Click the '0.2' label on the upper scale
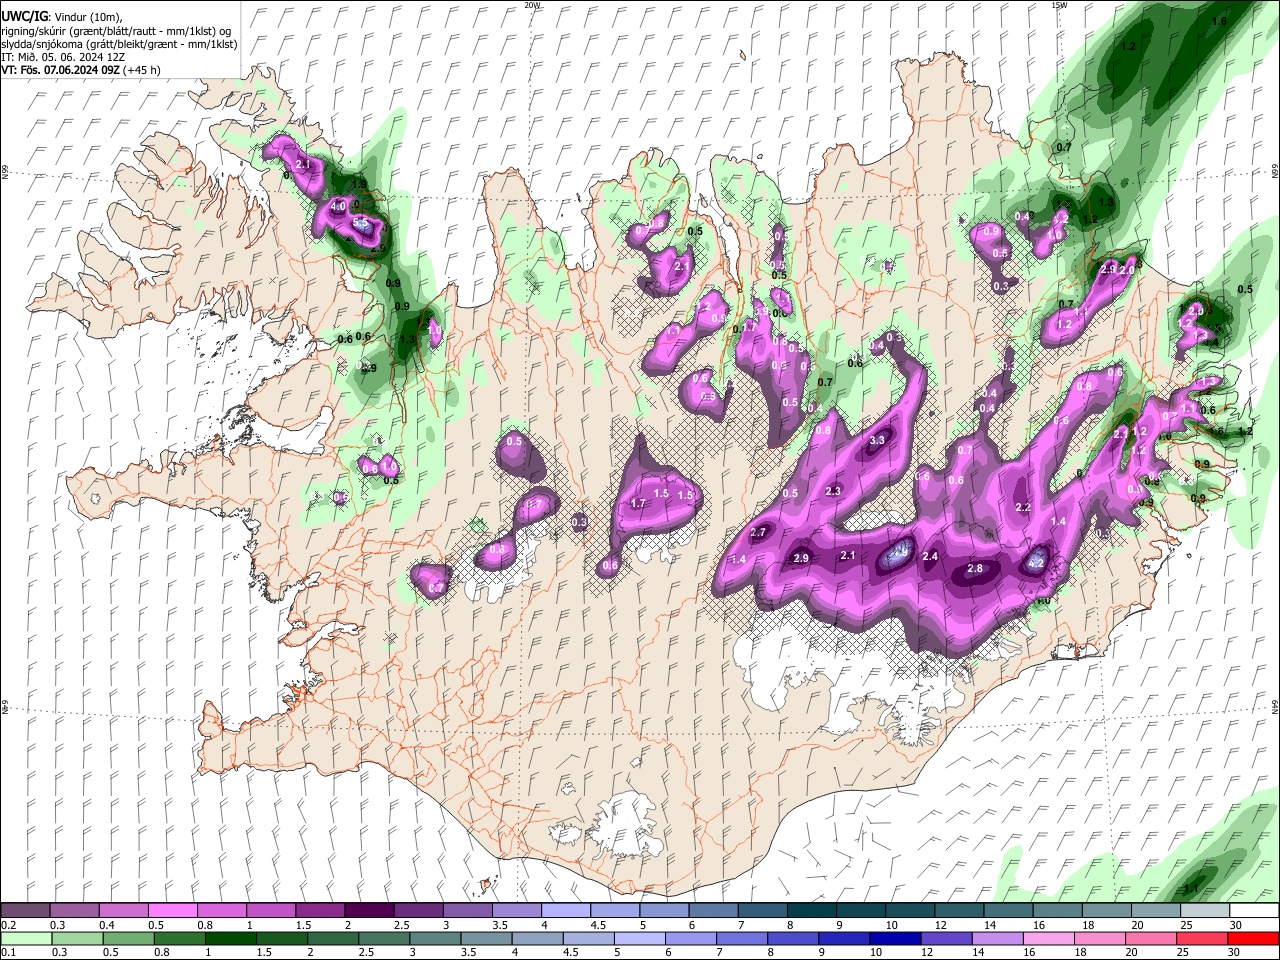1280x960 pixels. tap(8, 925)
